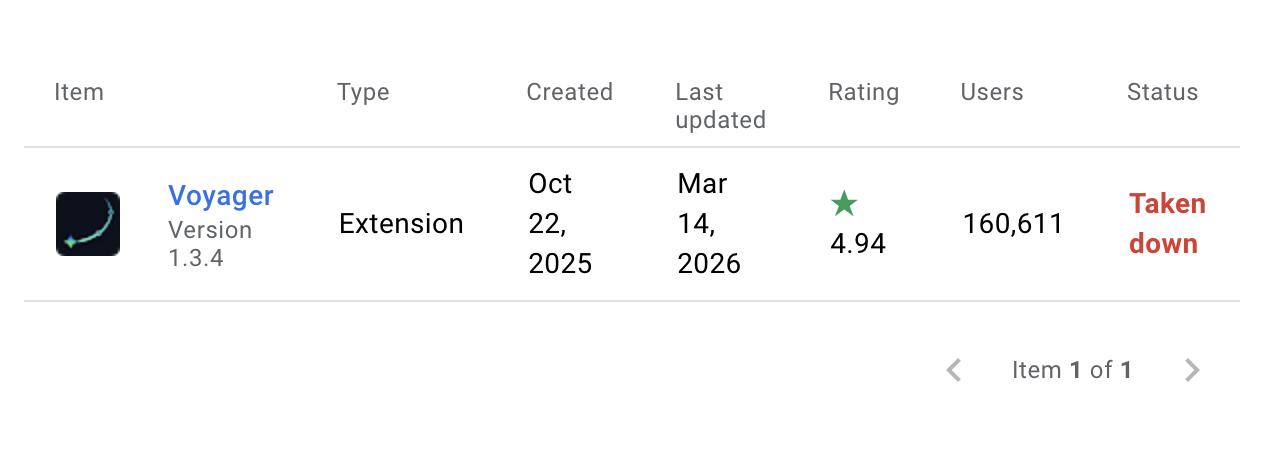Select the Item column header
The height and width of the screenshot is (462, 1266).
(79, 92)
